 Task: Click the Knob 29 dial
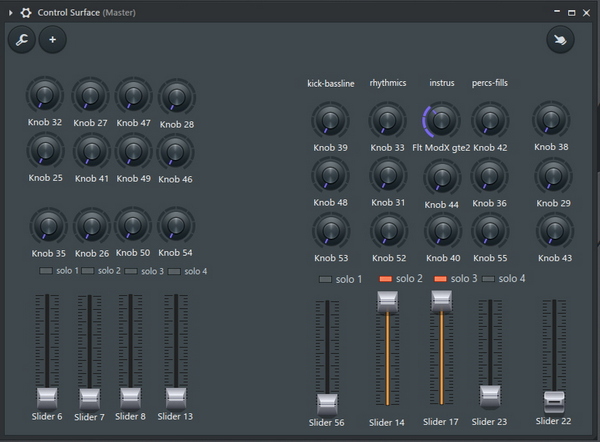click(553, 176)
